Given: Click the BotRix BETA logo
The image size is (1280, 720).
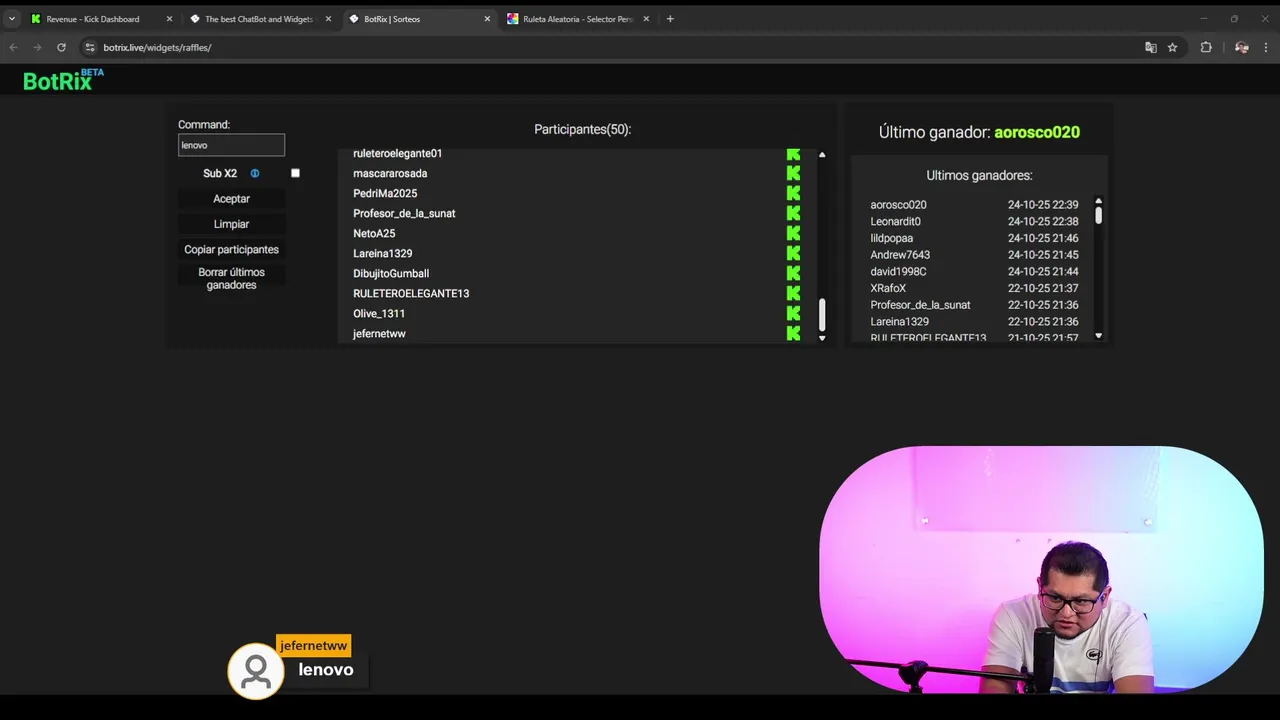Looking at the screenshot, I should pyautogui.click(x=63, y=80).
